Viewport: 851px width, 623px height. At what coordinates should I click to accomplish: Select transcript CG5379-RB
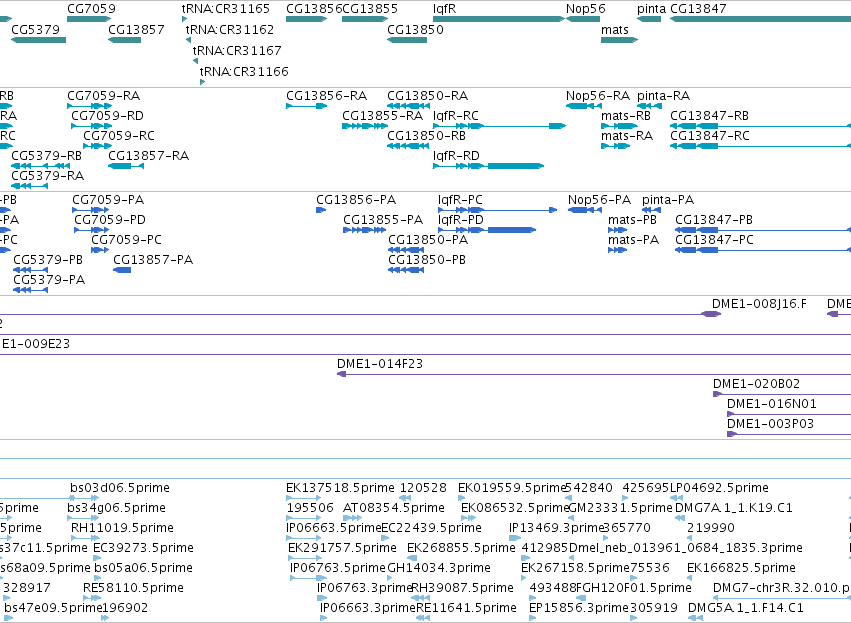coord(41,166)
